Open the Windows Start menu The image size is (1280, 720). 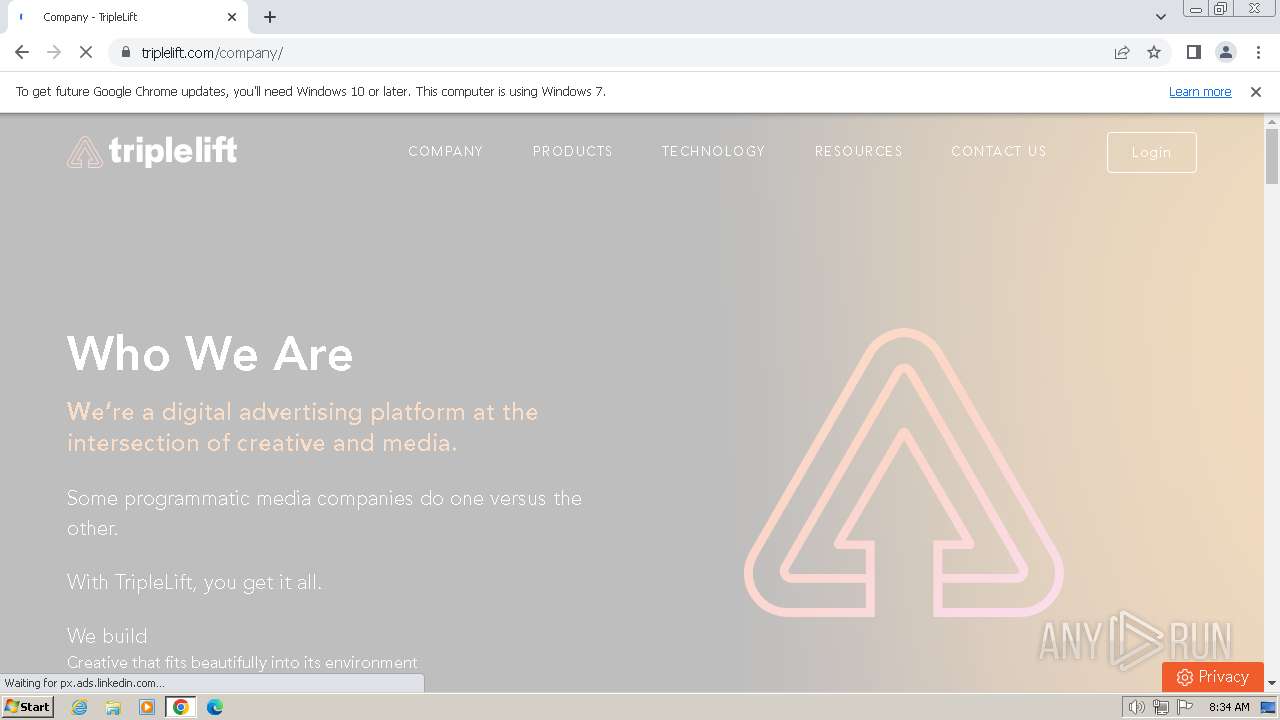pos(27,707)
